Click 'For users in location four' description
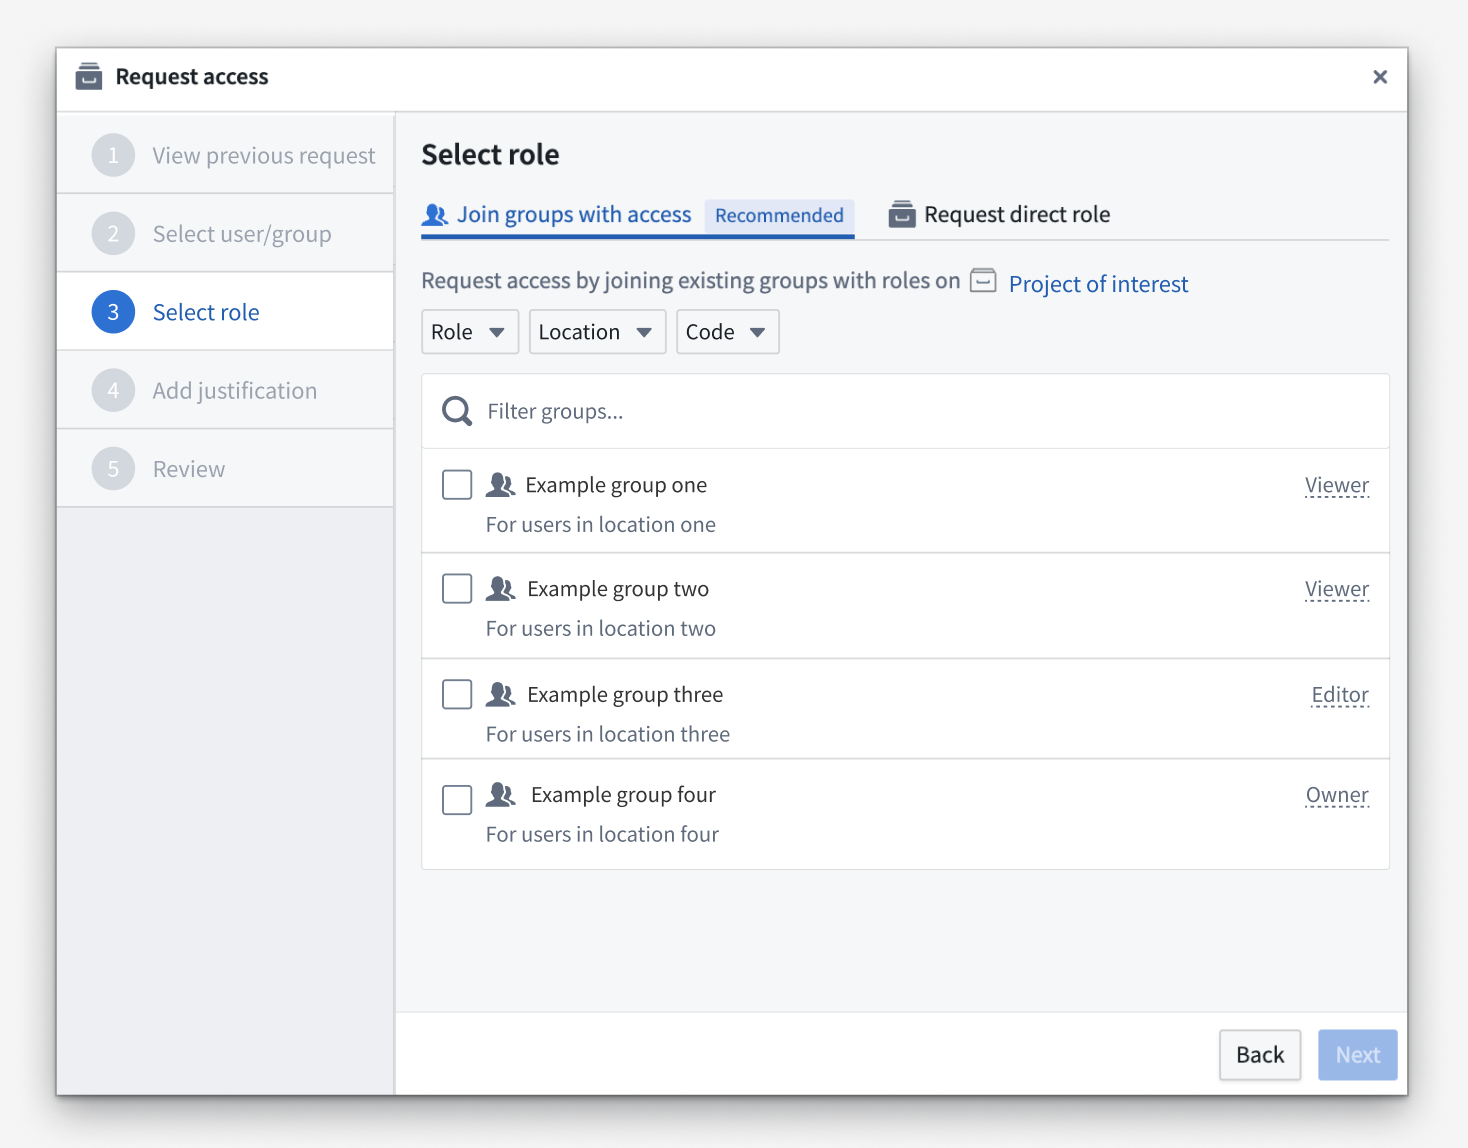 602,834
